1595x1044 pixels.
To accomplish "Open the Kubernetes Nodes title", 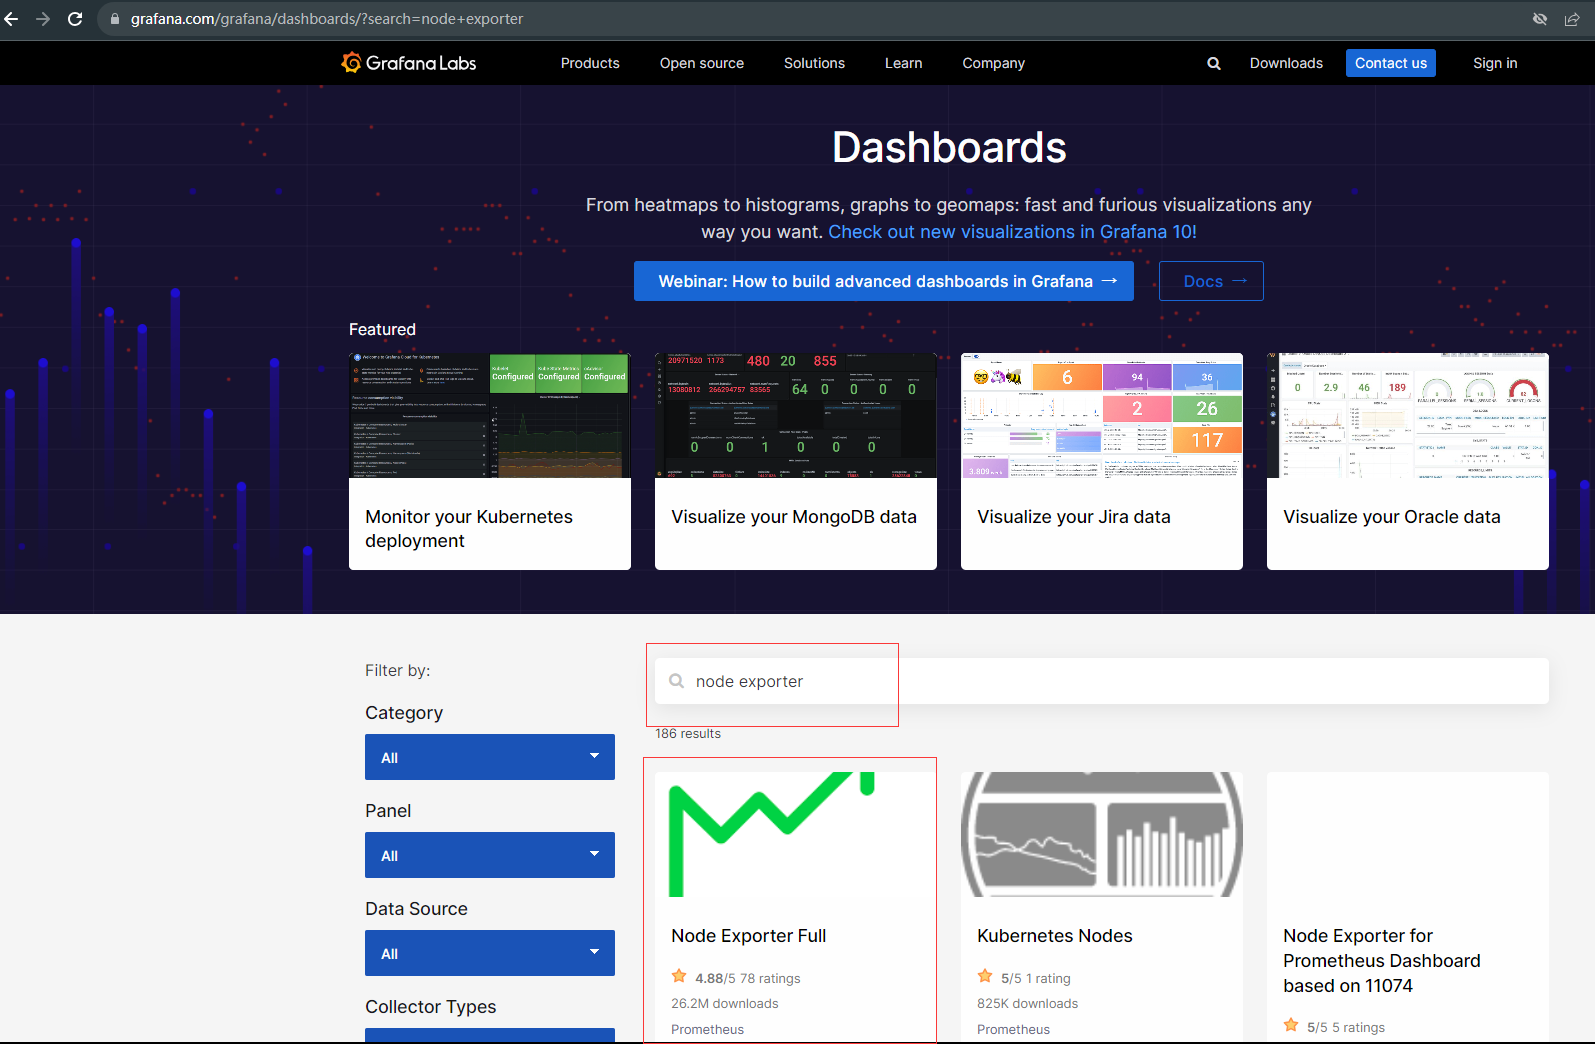I will (x=1055, y=936).
